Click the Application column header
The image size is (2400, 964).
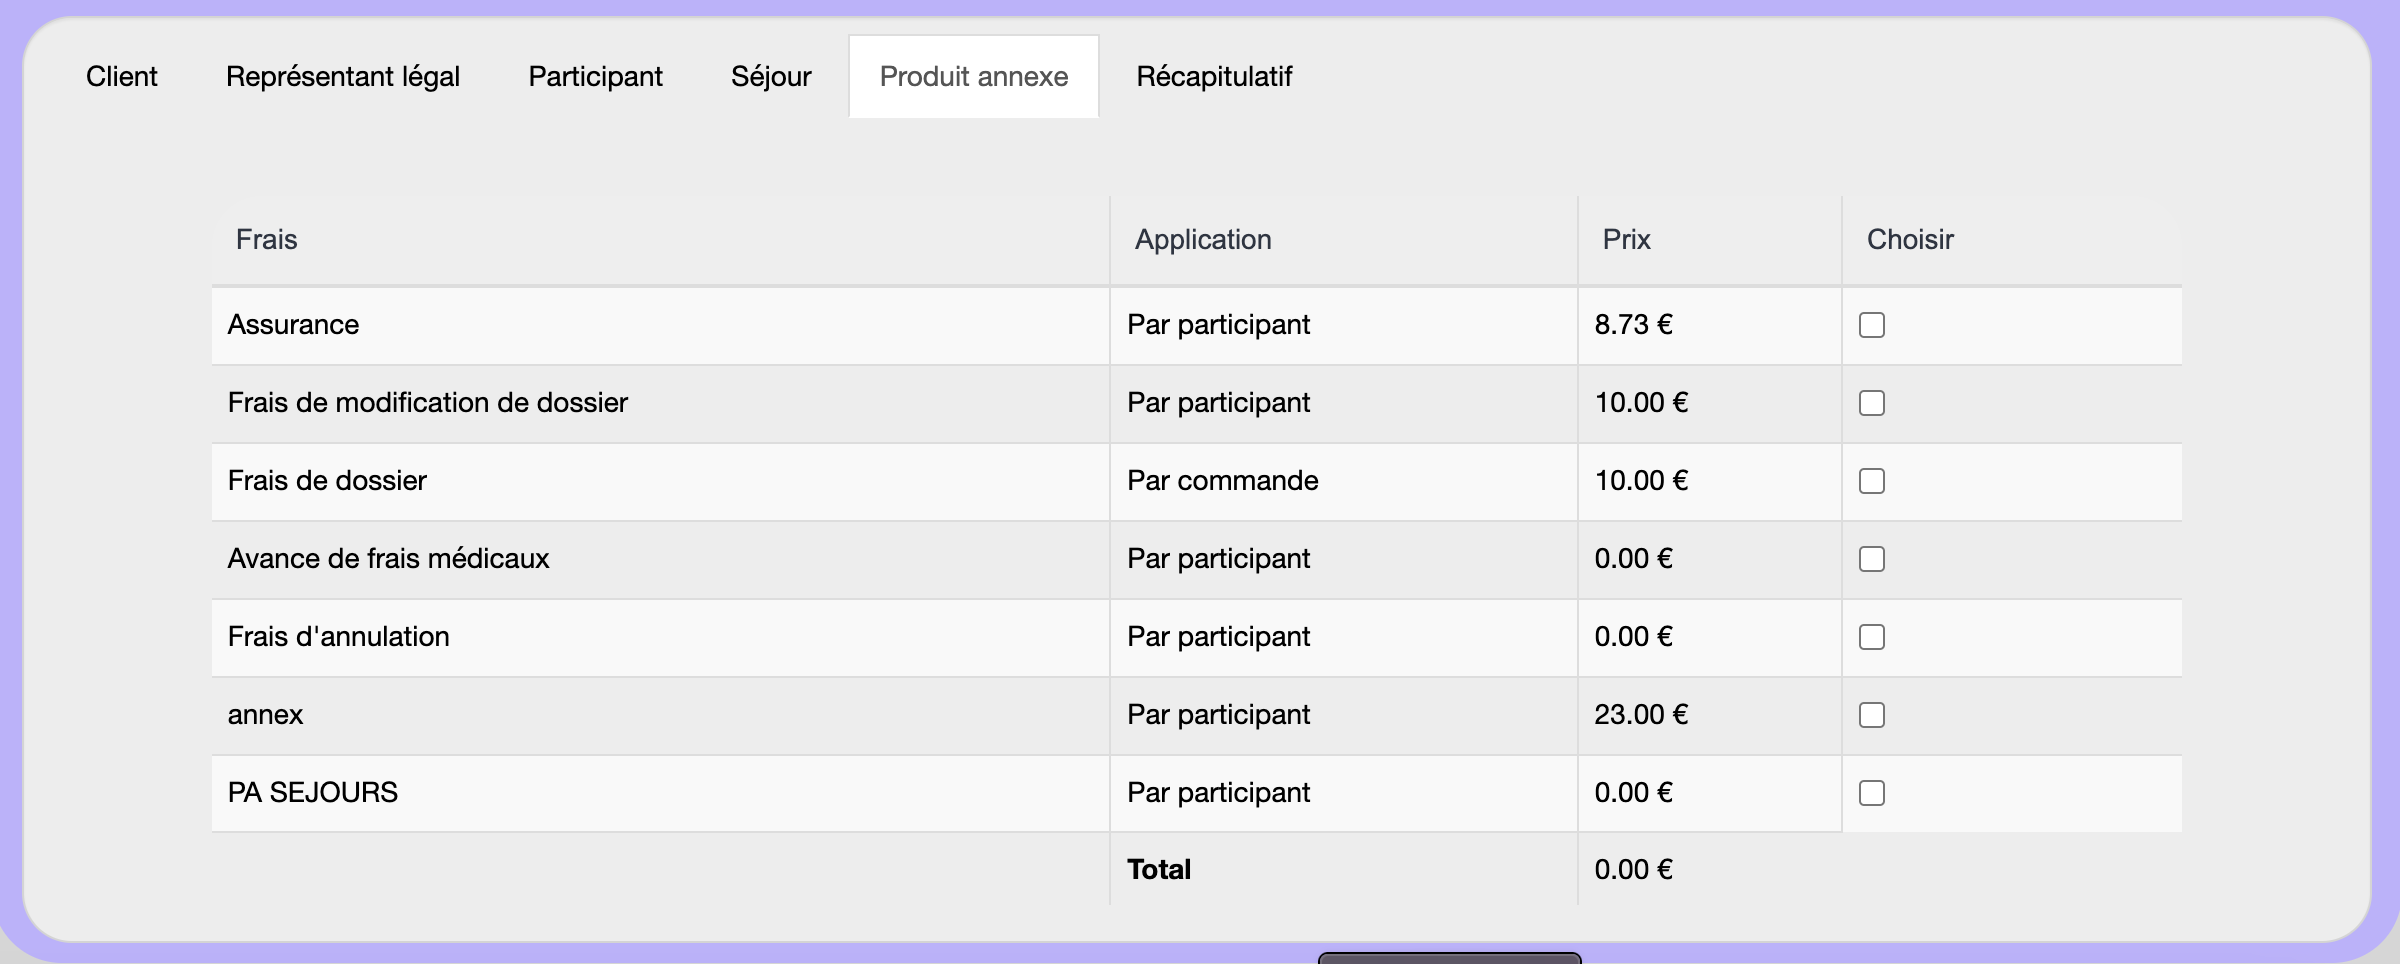point(1202,240)
